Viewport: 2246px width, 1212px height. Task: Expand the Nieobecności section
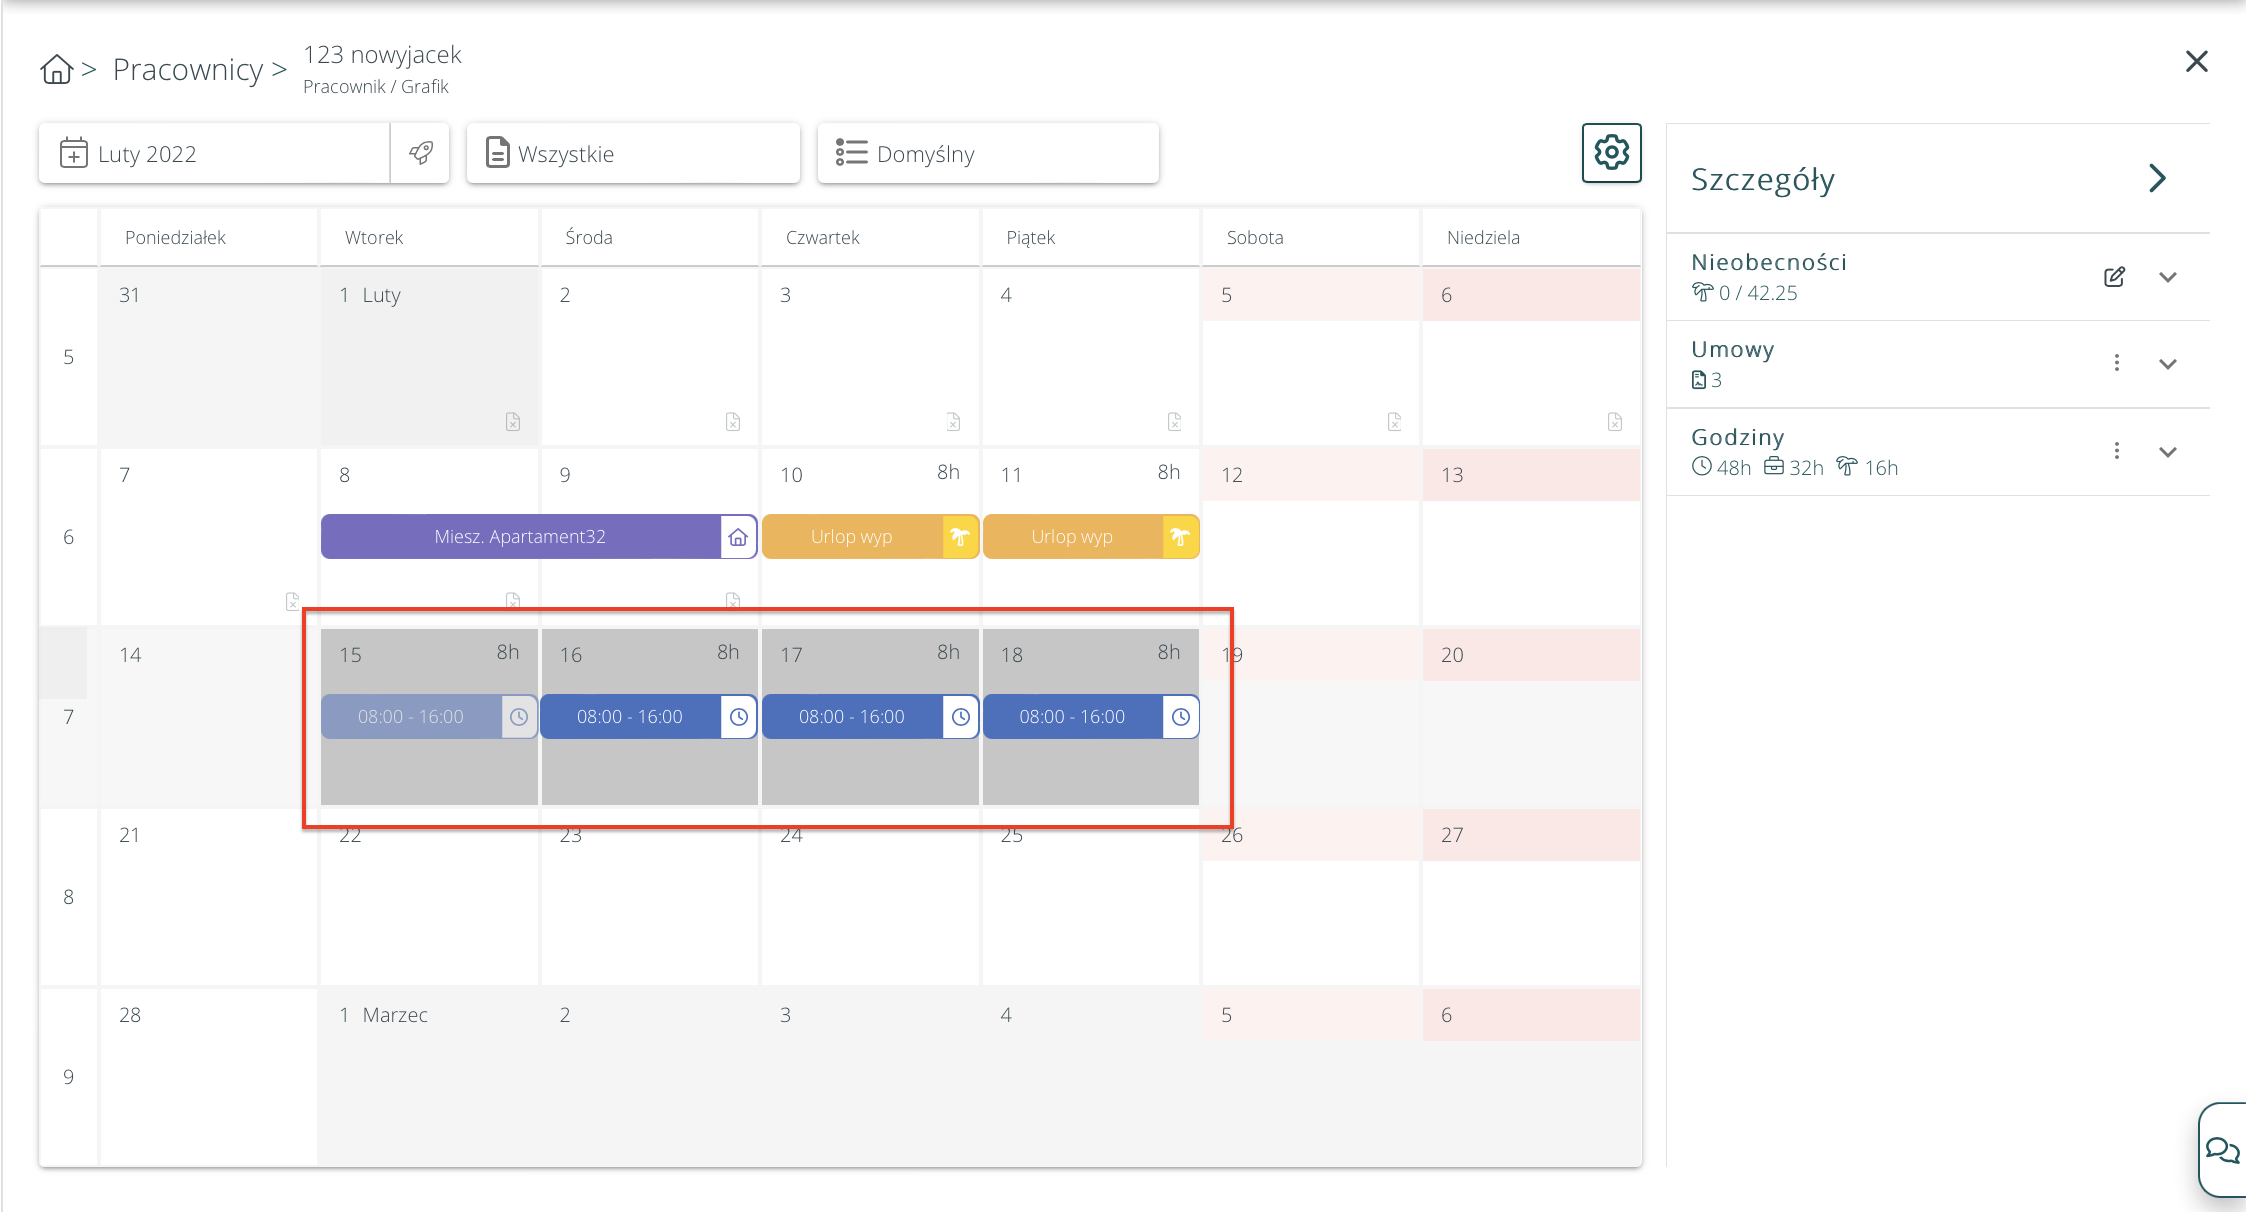(2168, 277)
